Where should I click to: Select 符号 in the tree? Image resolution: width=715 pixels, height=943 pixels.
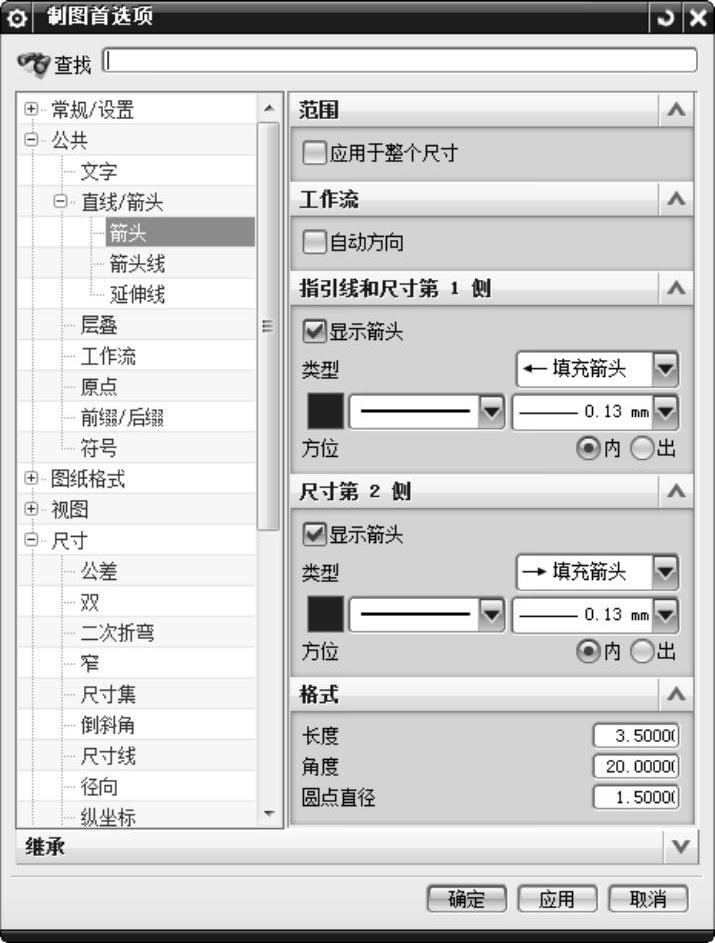(x=99, y=448)
